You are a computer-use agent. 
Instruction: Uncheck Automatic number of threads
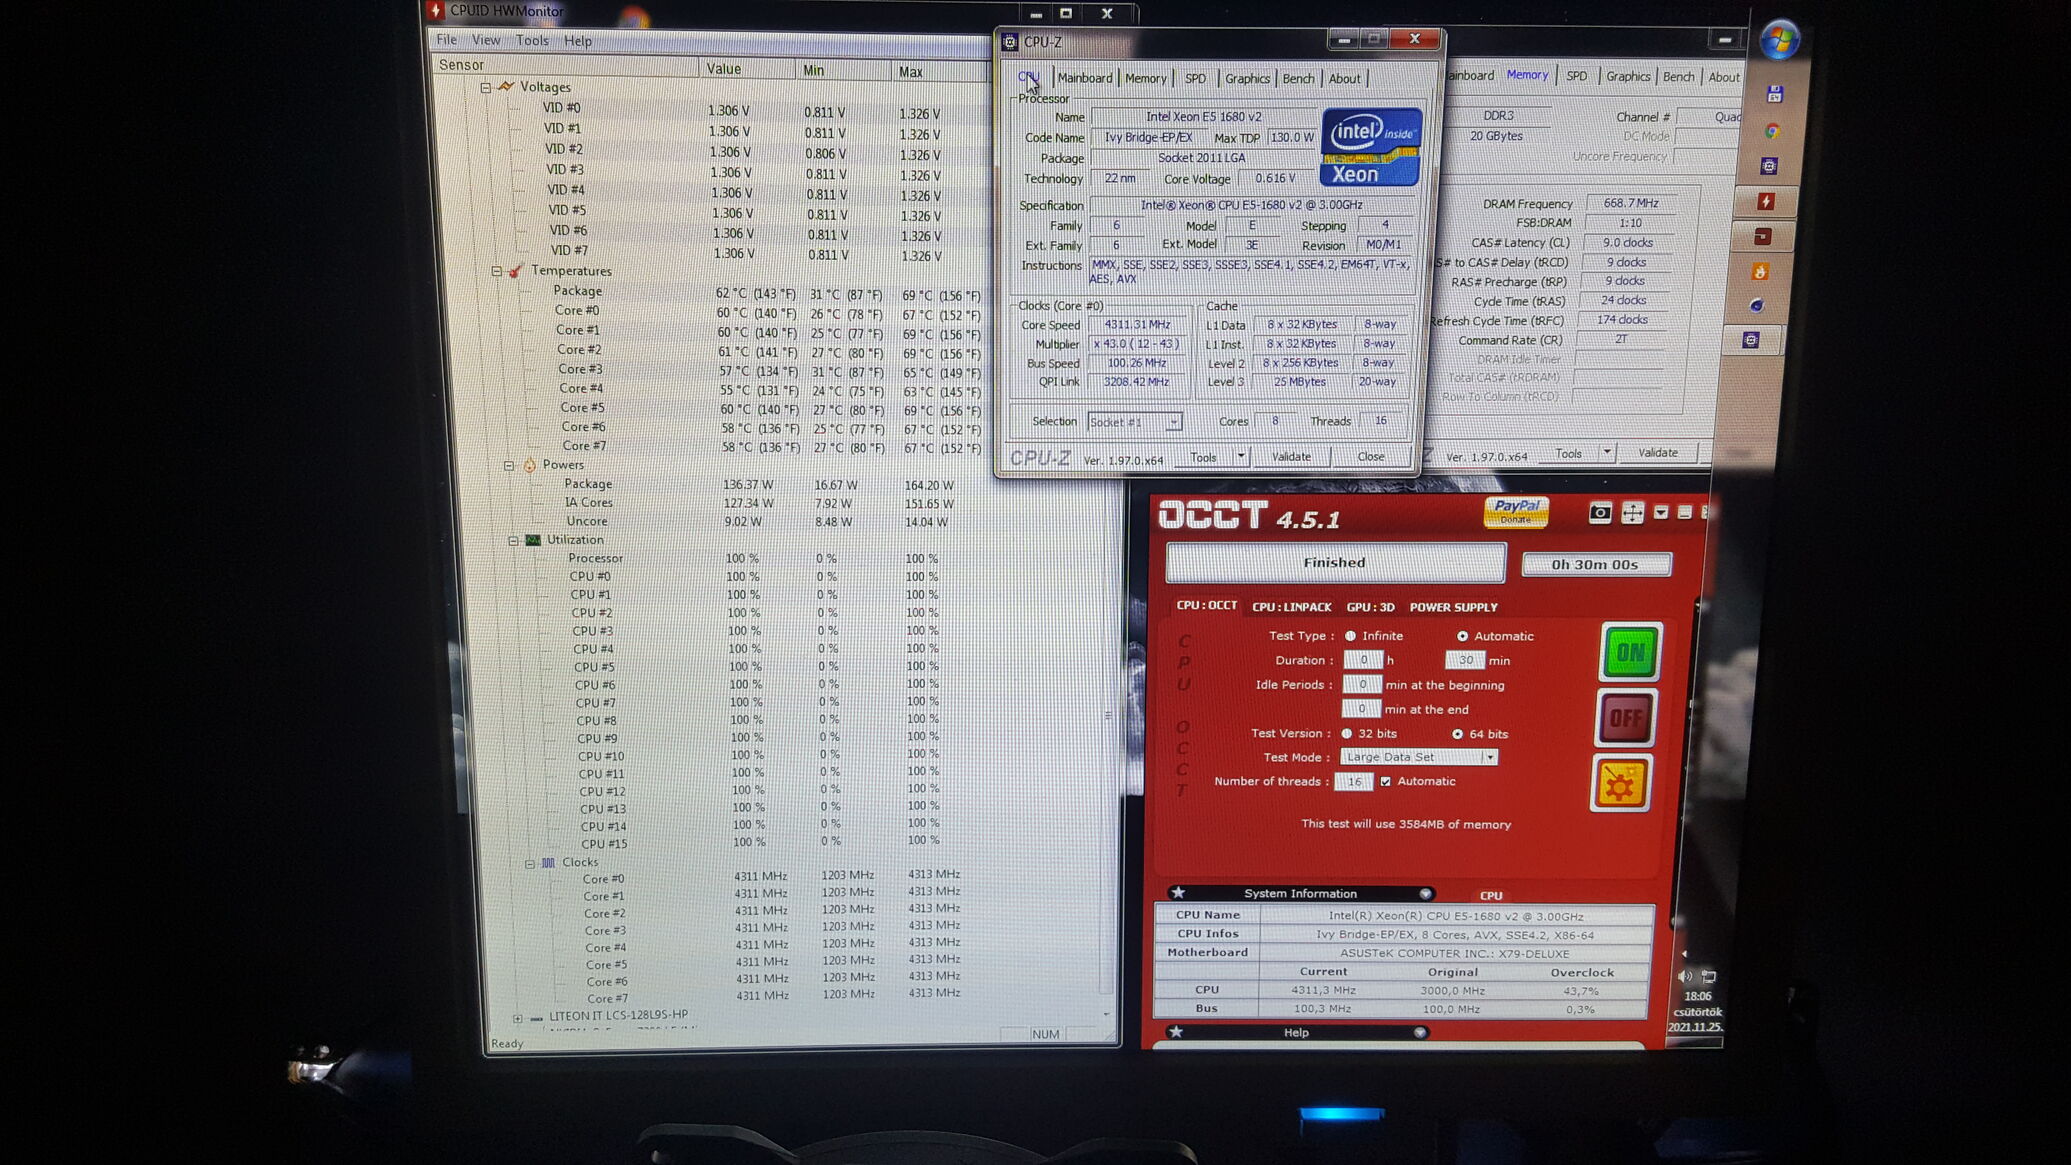1385,781
